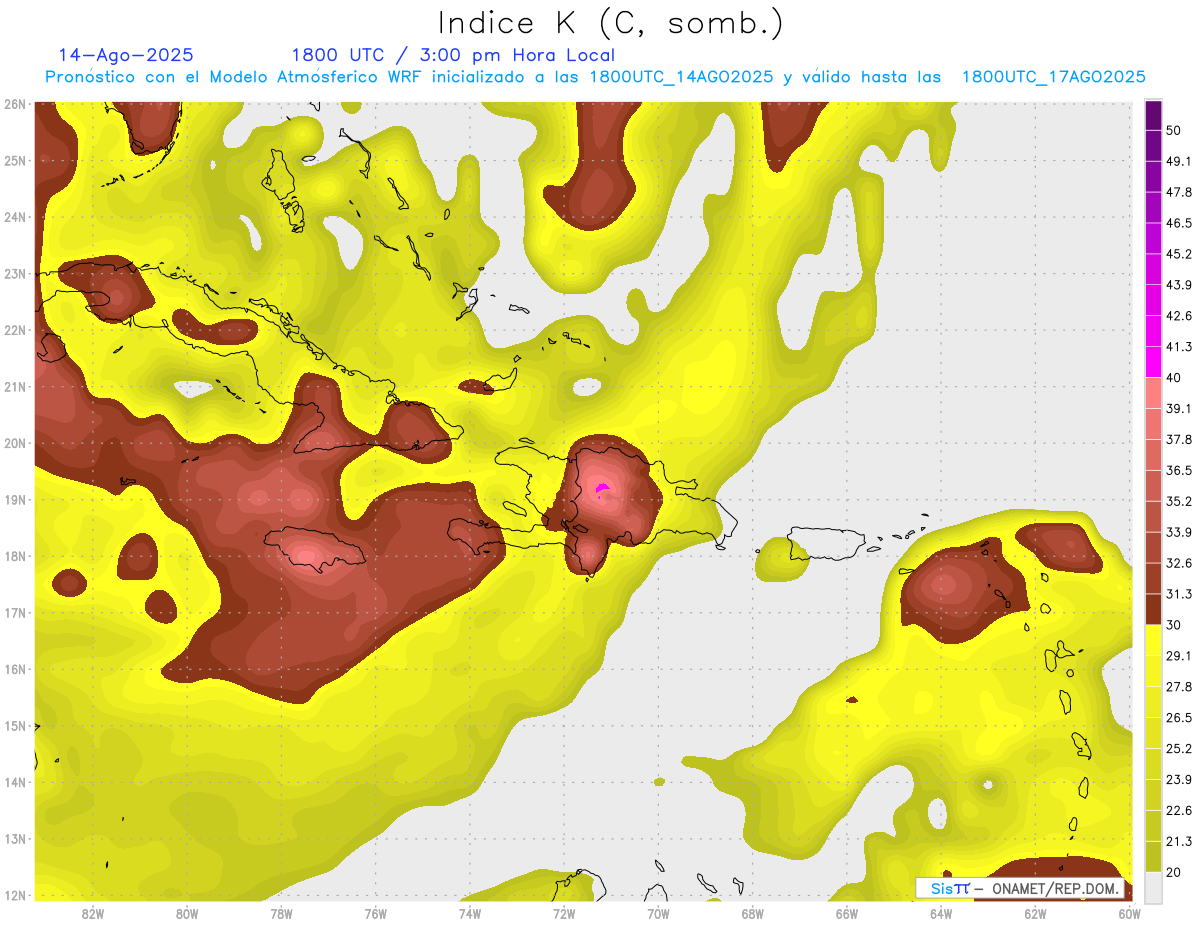This screenshot has height=927, width=1200.
Task: Click the latitude label '16N'
Action: pos(15,669)
